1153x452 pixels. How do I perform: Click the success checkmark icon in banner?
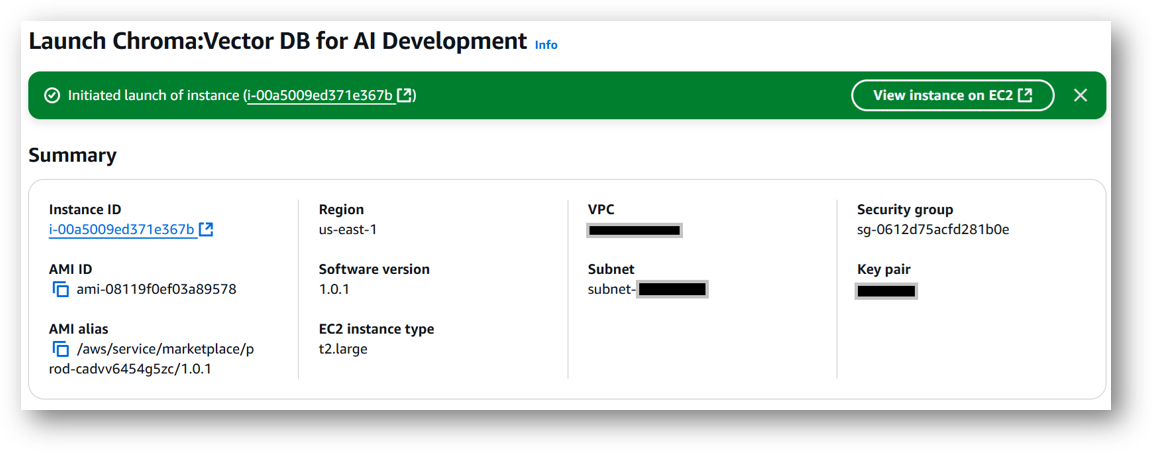click(51, 96)
